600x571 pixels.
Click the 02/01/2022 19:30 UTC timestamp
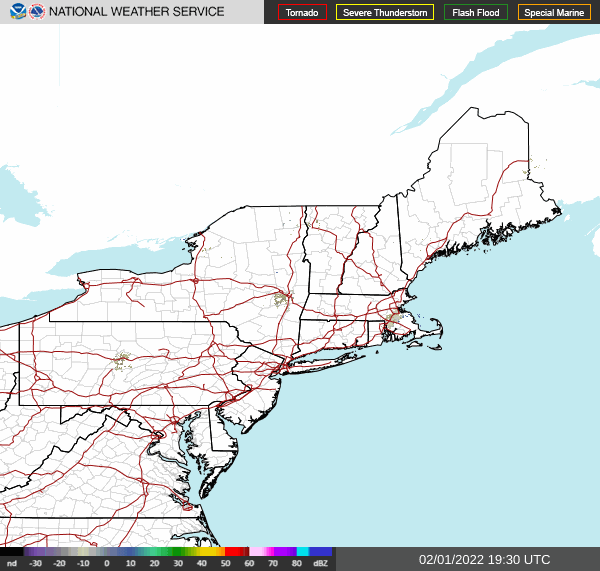pyautogui.click(x=484, y=560)
